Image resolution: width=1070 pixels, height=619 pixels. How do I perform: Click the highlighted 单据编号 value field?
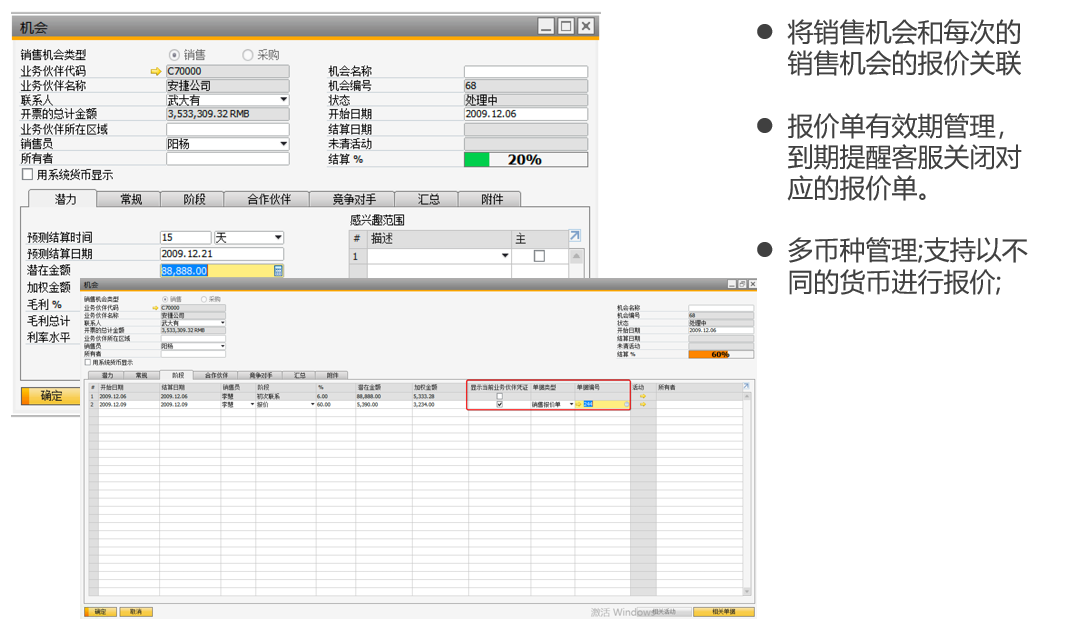[603, 405]
